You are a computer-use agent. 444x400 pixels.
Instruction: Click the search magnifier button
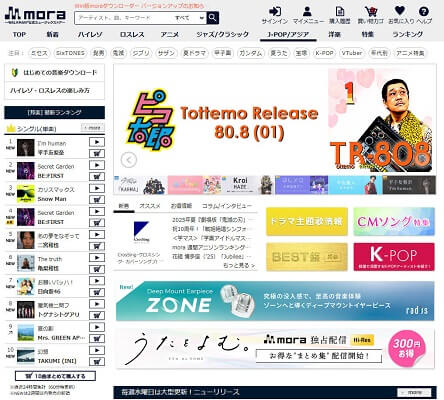point(213,18)
